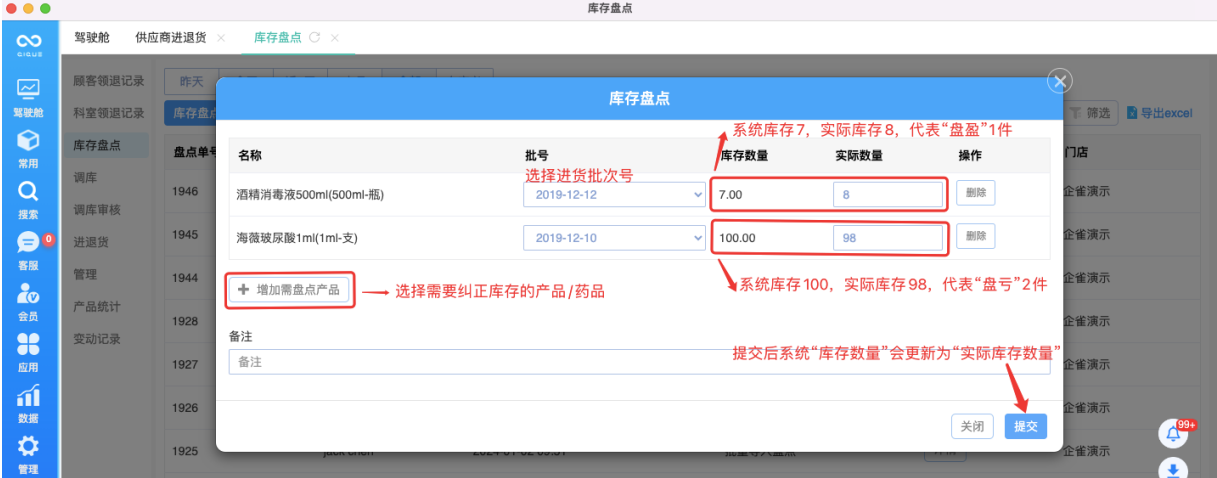Click the 门店 column header in background
1217x478 pixels.
[x=1077, y=153]
